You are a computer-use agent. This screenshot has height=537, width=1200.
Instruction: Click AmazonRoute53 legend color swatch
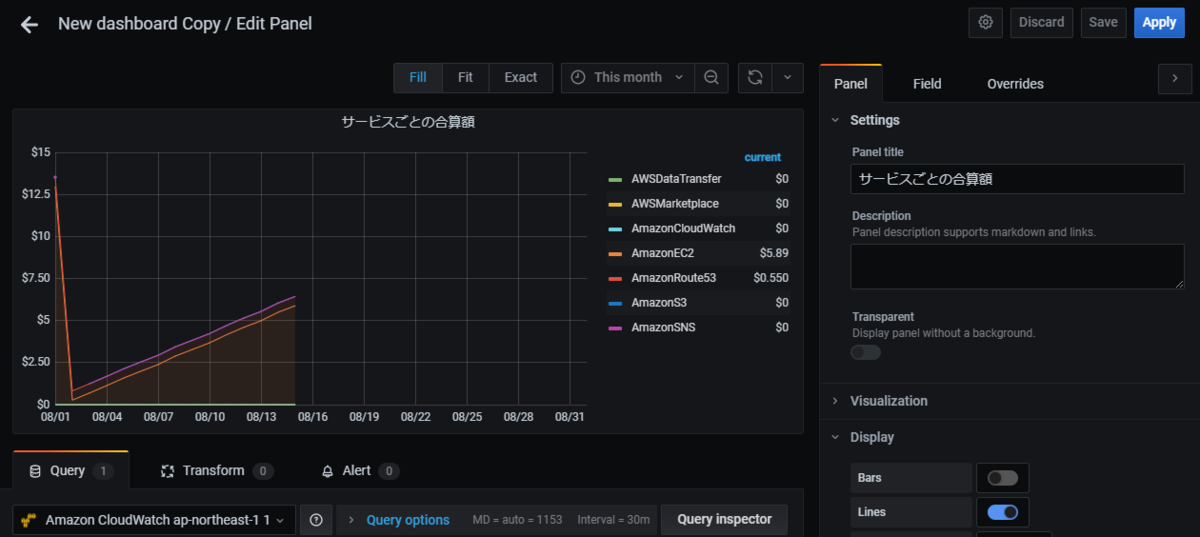point(615,278)
